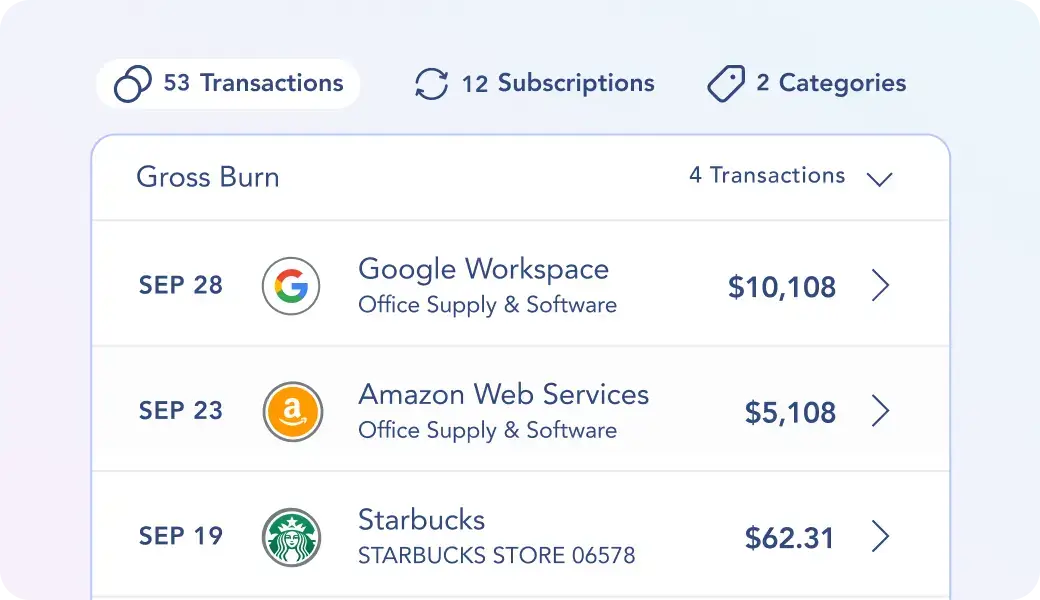Click the Starbucks logo icon

pos(291,537)
